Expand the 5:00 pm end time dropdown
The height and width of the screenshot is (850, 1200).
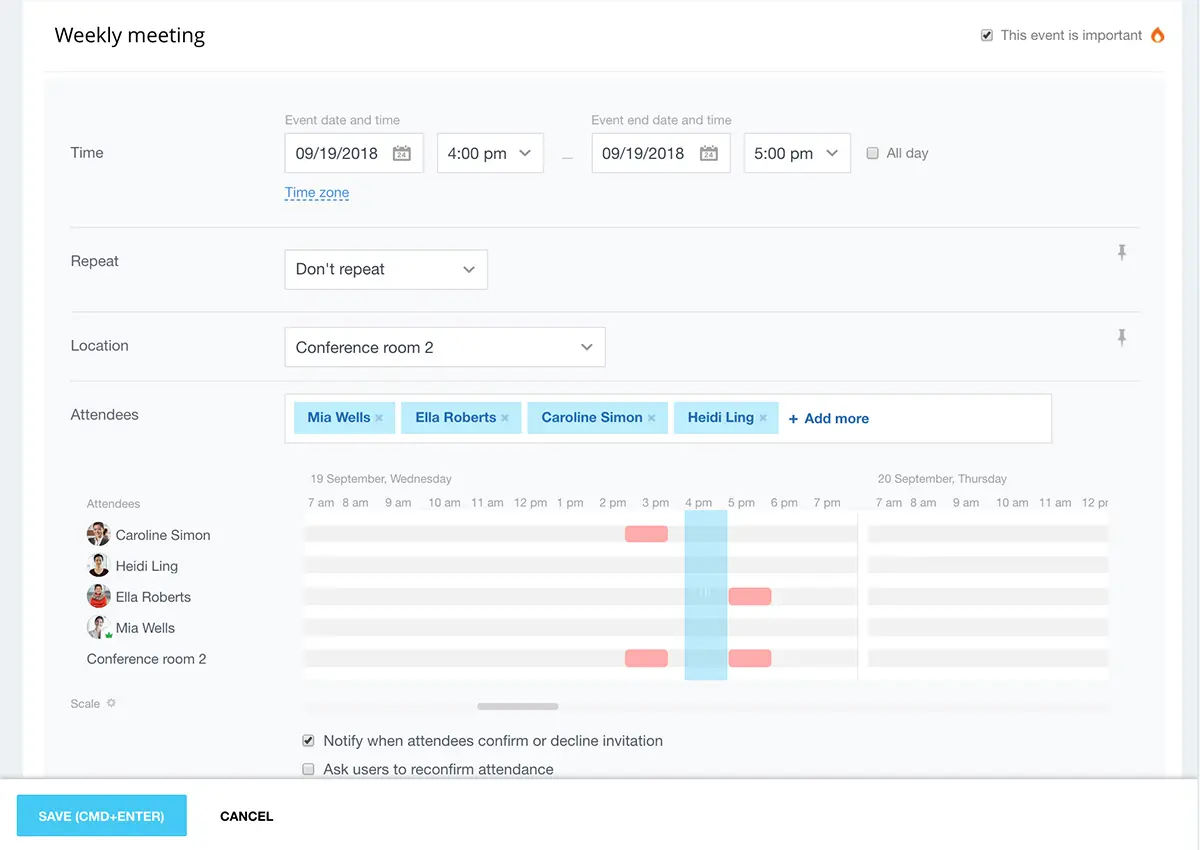point(797,154)
